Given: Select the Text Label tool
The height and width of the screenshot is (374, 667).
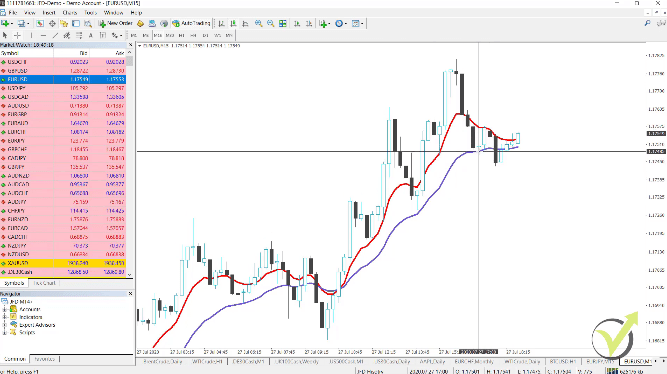Looking at the screenshot, I should coord(103,35).
